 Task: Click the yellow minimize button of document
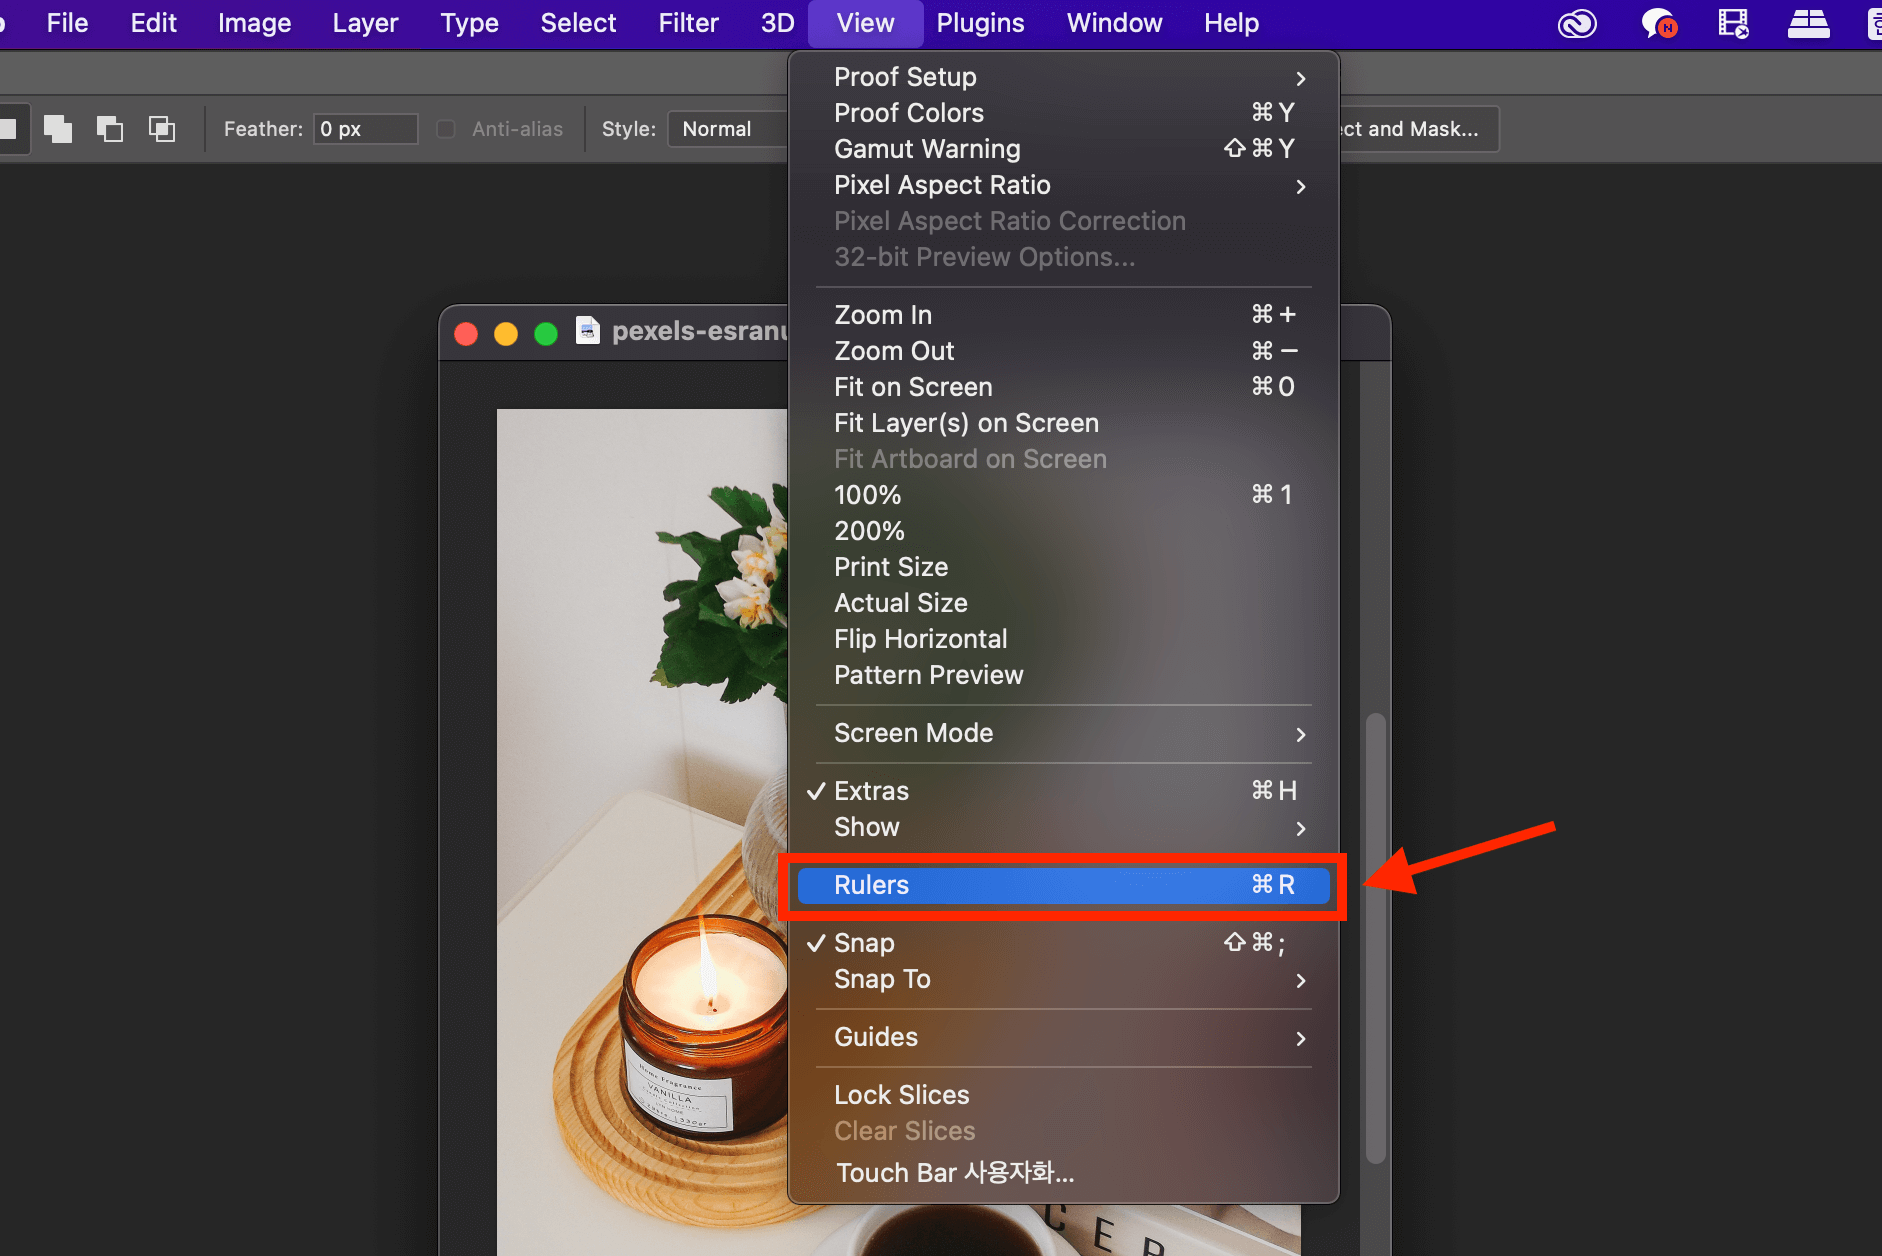pos(506,333)
